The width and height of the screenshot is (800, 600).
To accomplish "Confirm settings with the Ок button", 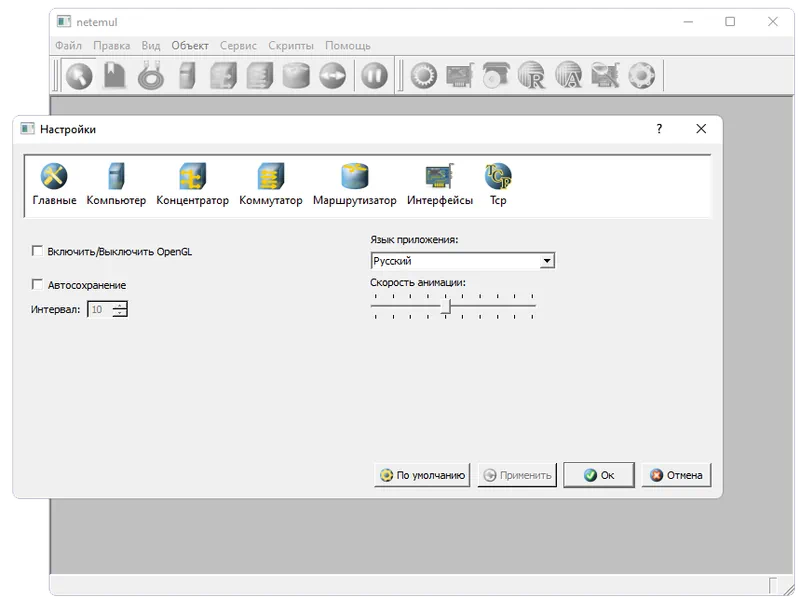I will [599, 475].
